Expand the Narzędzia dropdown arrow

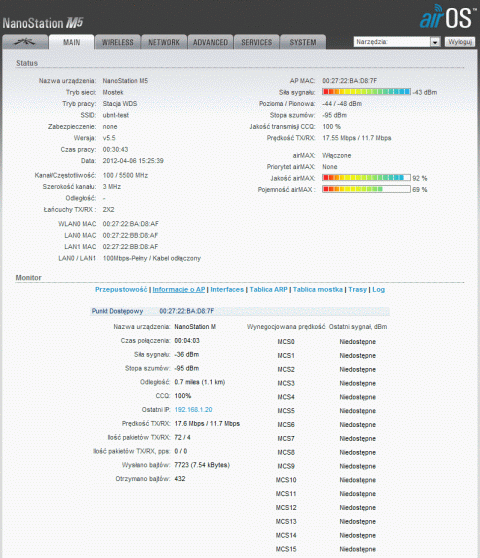tap(435, 42)
